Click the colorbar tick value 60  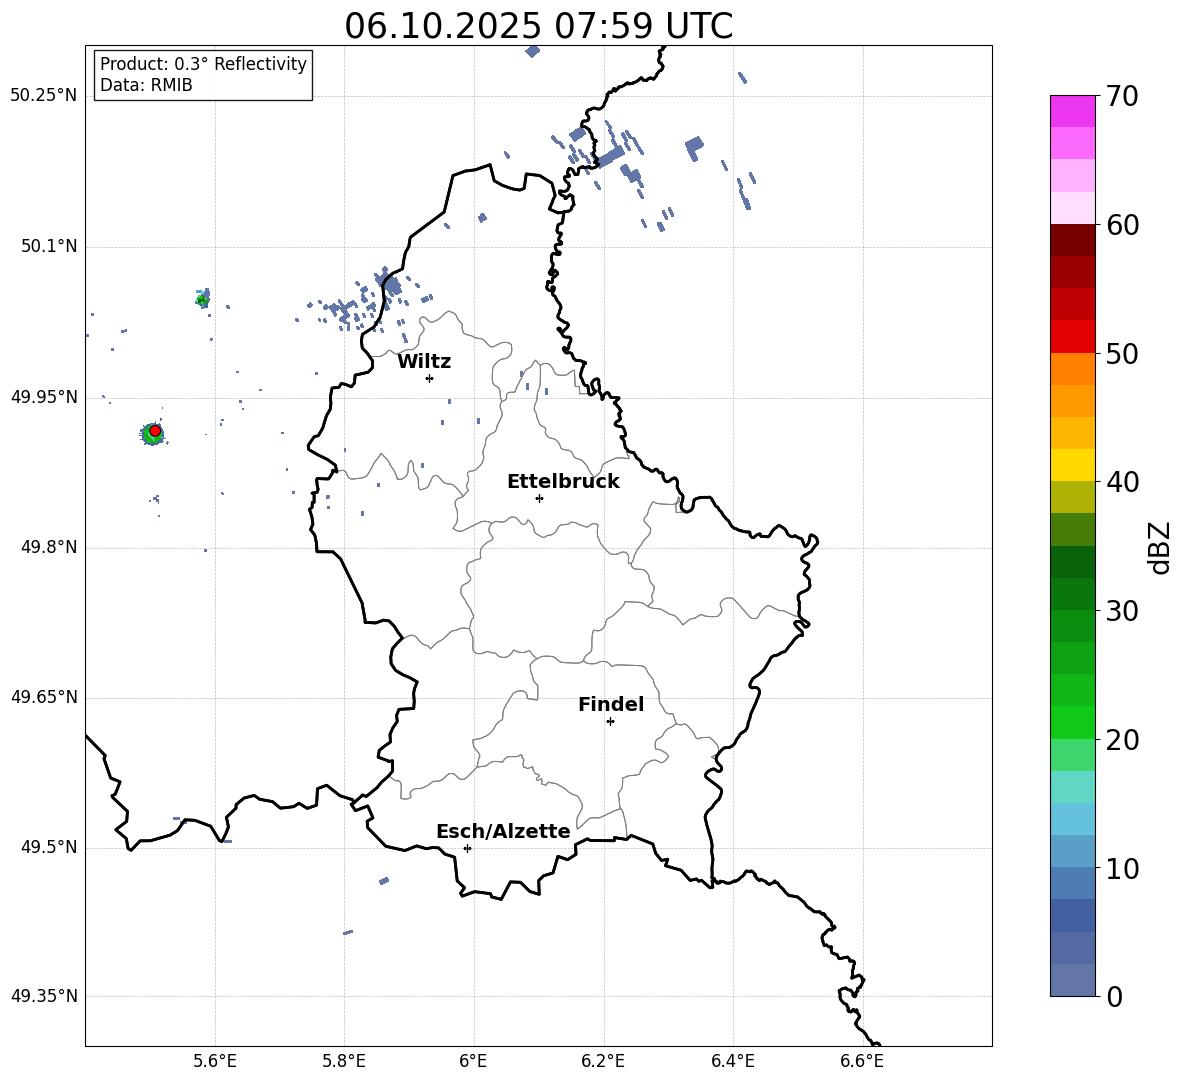point(1122,225)
